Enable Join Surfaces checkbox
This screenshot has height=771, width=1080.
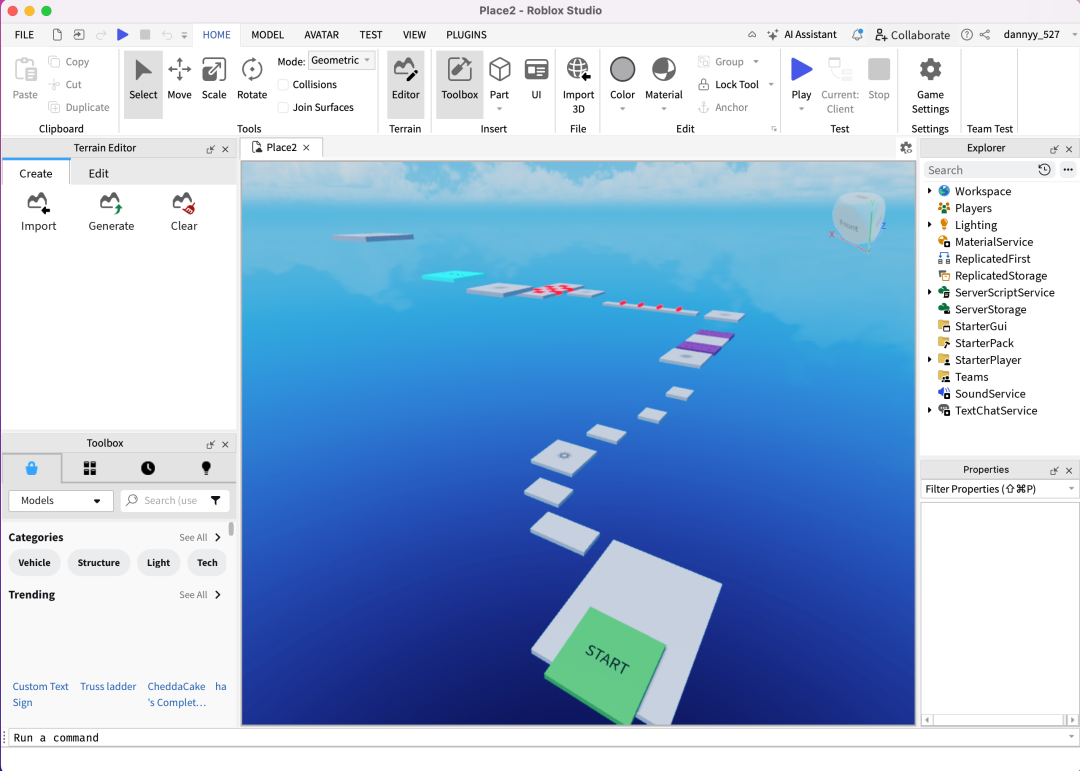pos(283,107)
